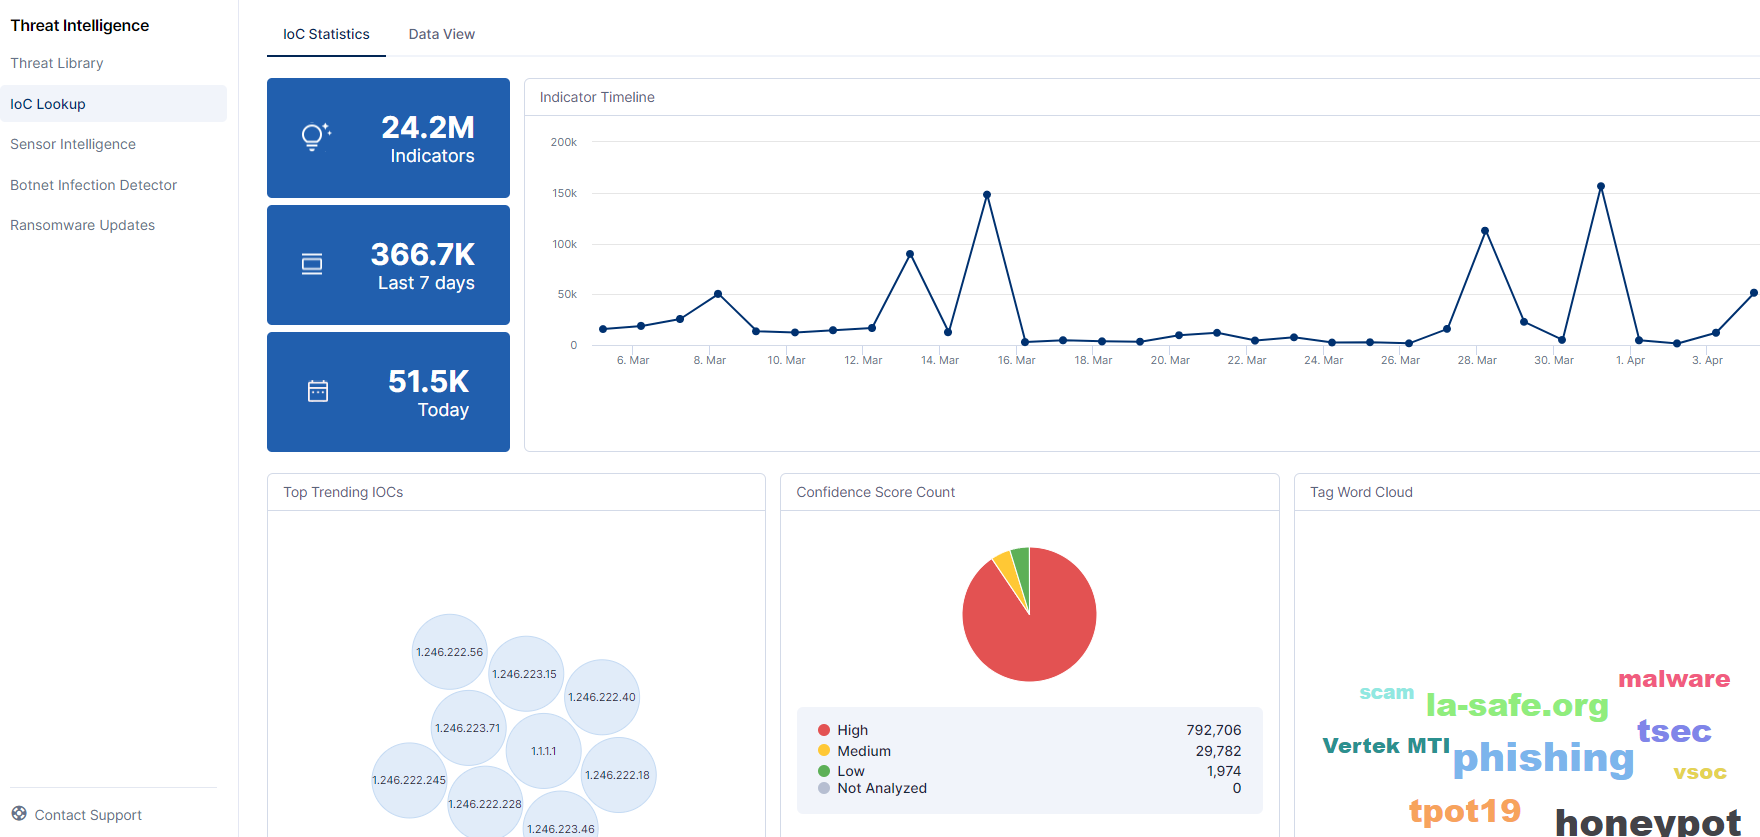Viewport: 1760px width, 837px height.
Task: Open the Data View tab
Action: 441,34
